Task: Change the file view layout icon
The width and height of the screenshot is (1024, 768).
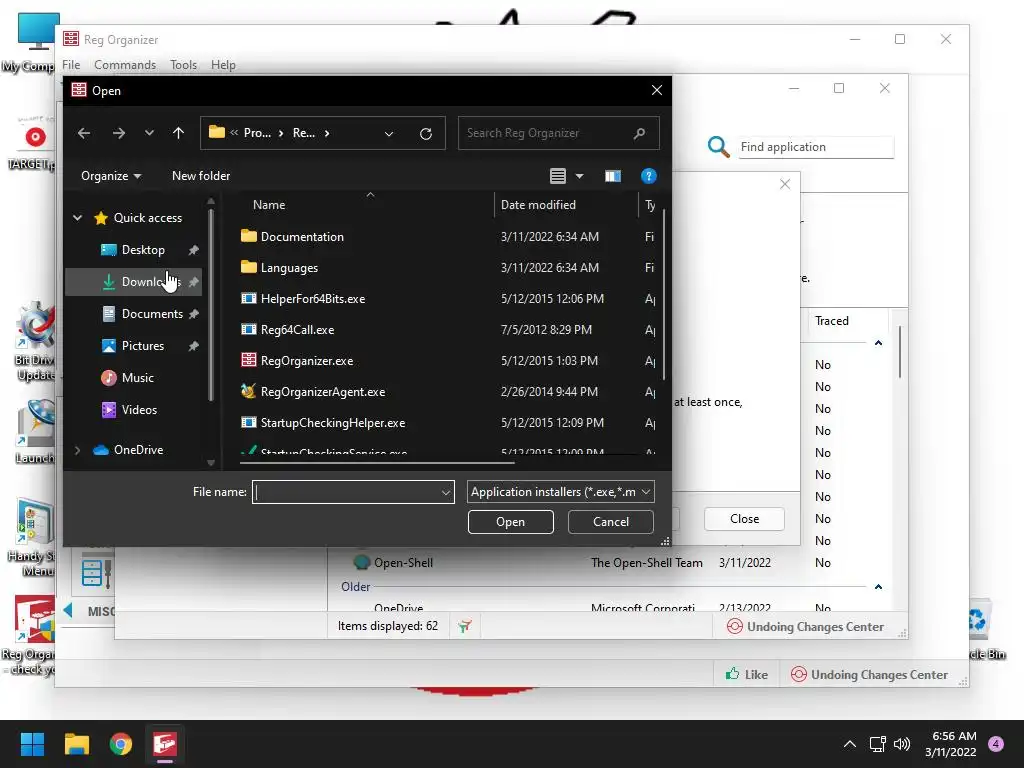Action: [558, 176]
